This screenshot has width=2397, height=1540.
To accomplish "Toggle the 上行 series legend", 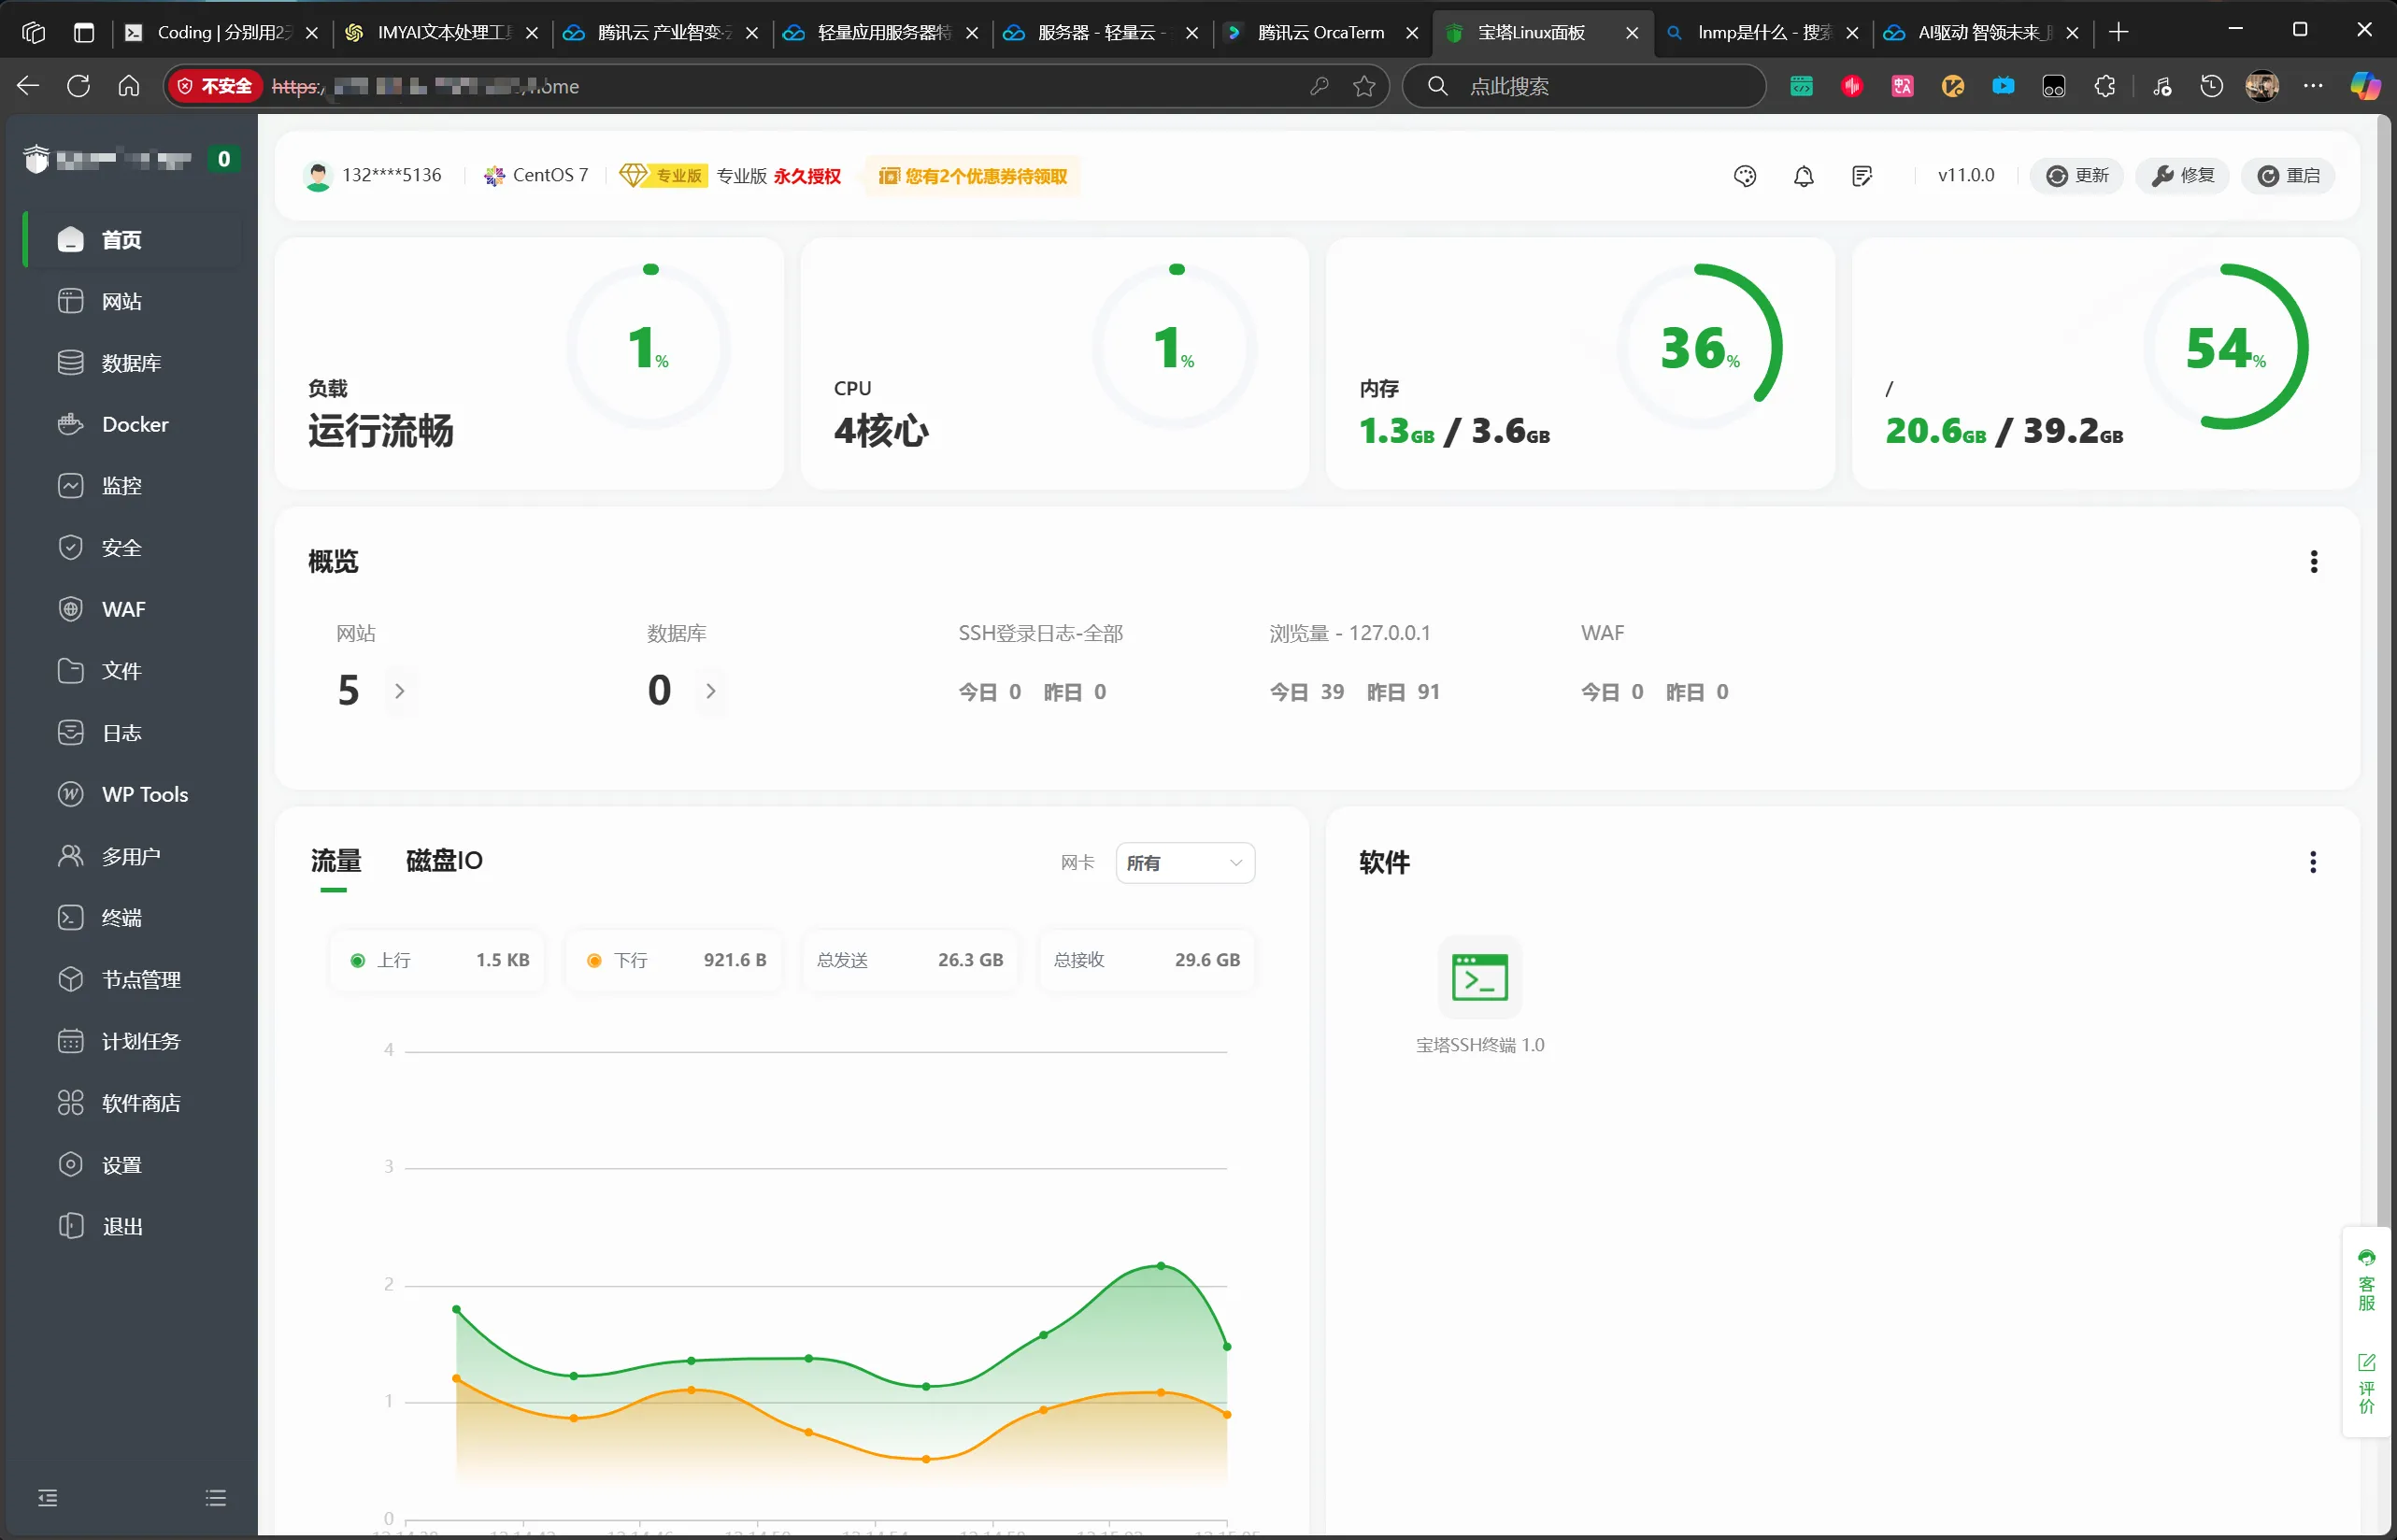I will tap(437, 960).
